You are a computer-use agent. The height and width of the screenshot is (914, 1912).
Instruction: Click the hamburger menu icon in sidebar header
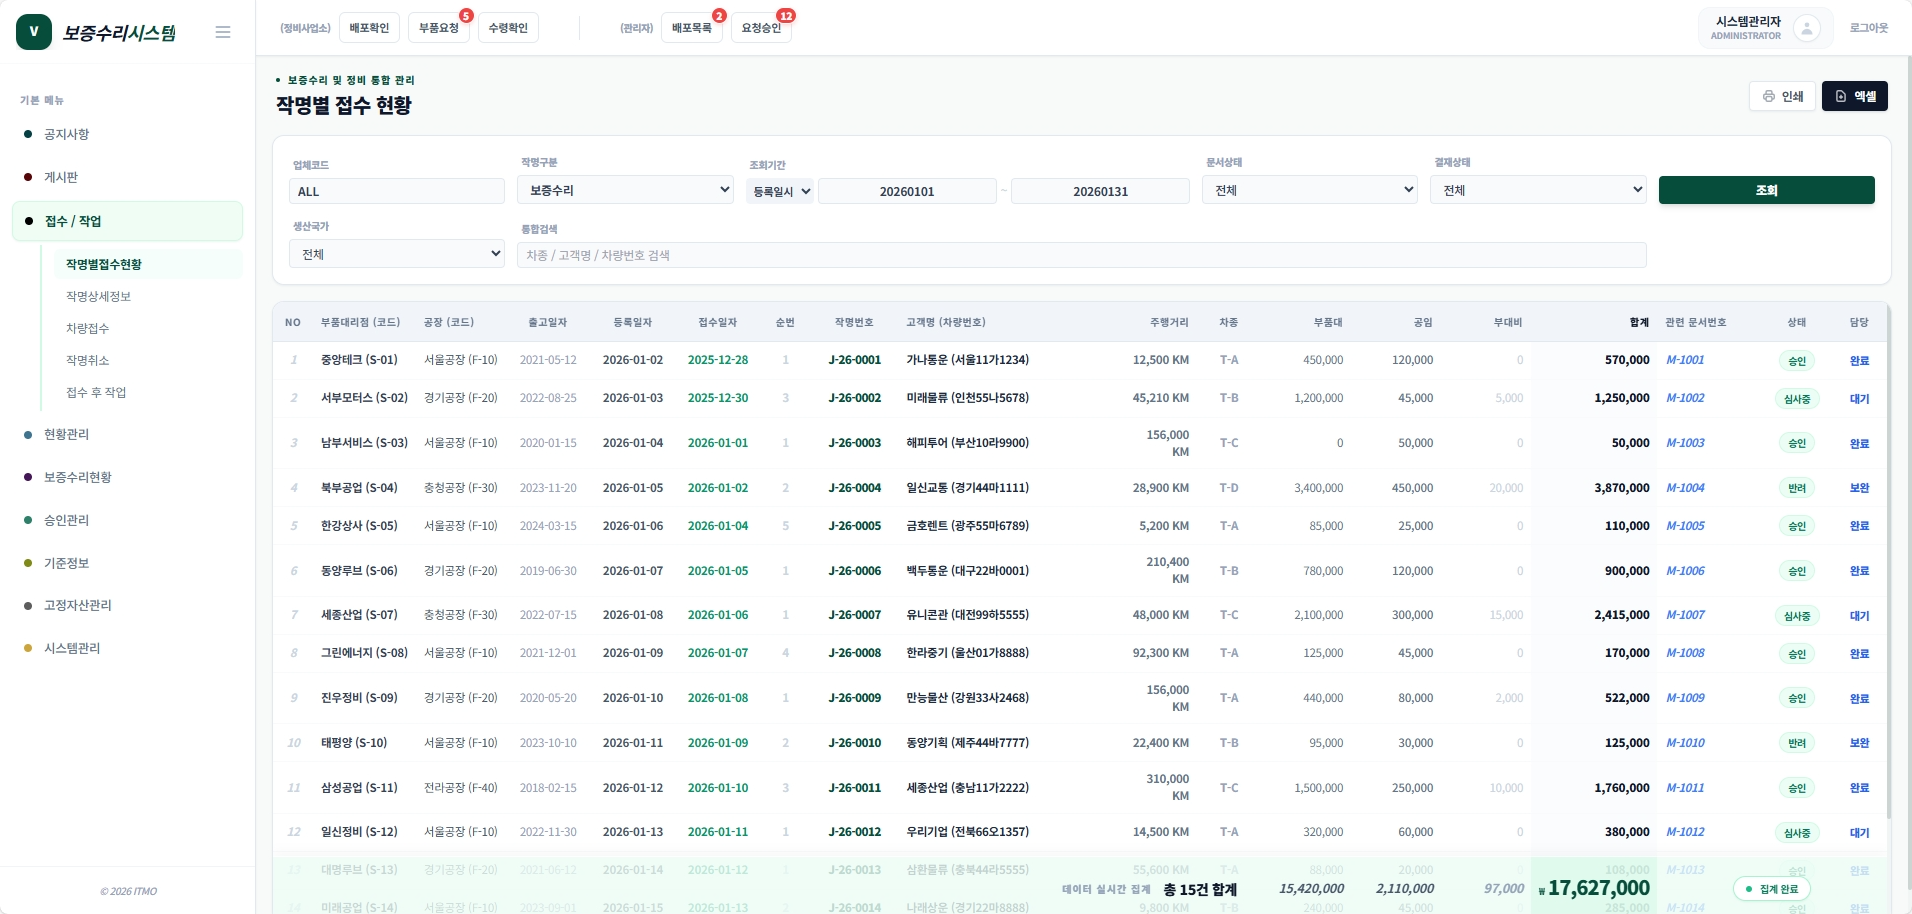(x=223, y=32)
